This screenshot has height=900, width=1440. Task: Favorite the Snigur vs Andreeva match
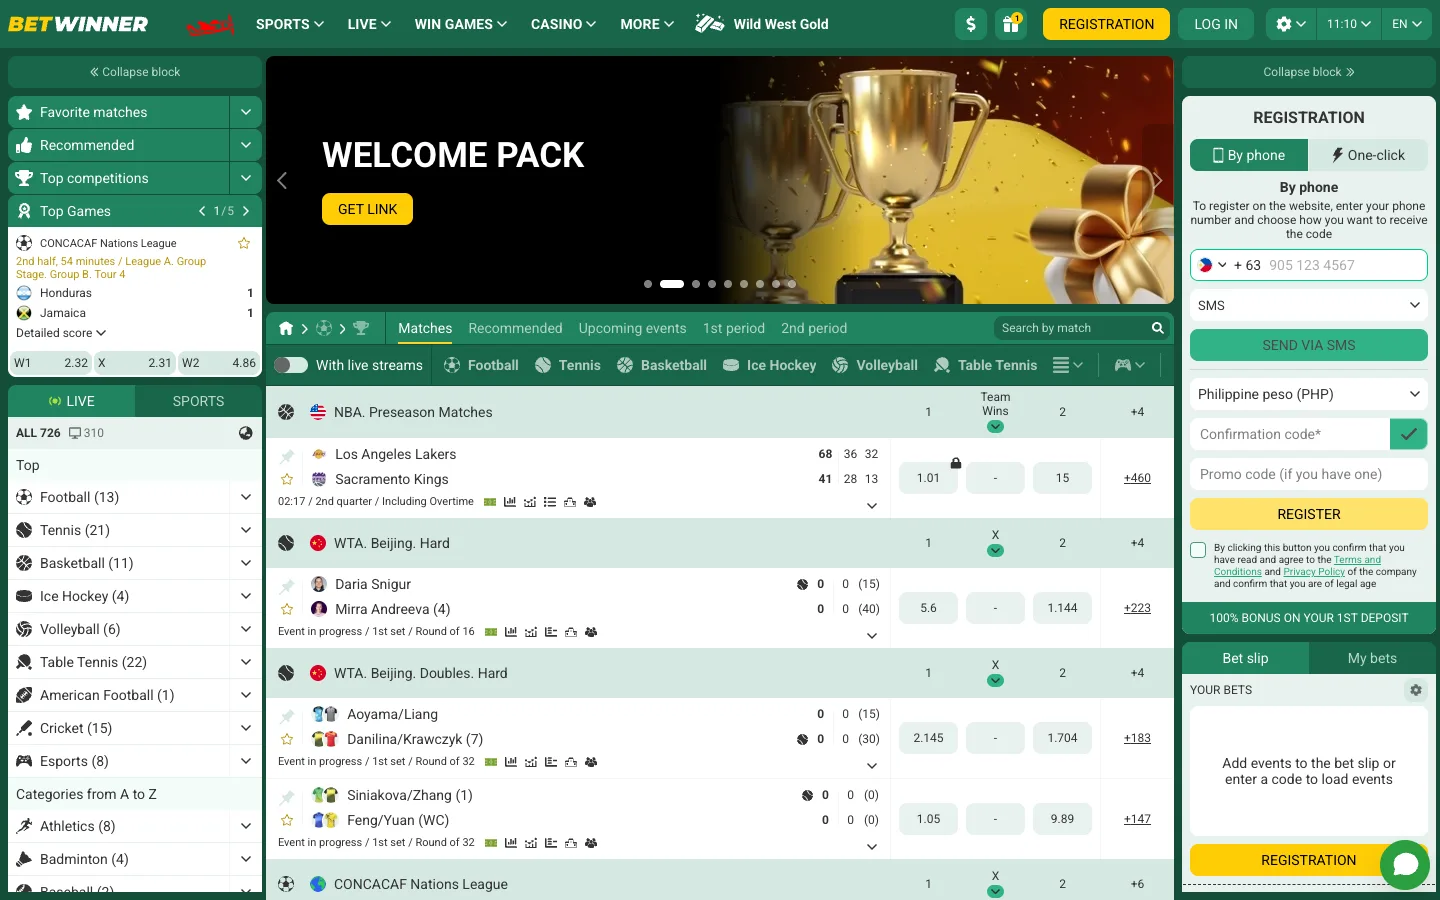click(x=287, y=609)
